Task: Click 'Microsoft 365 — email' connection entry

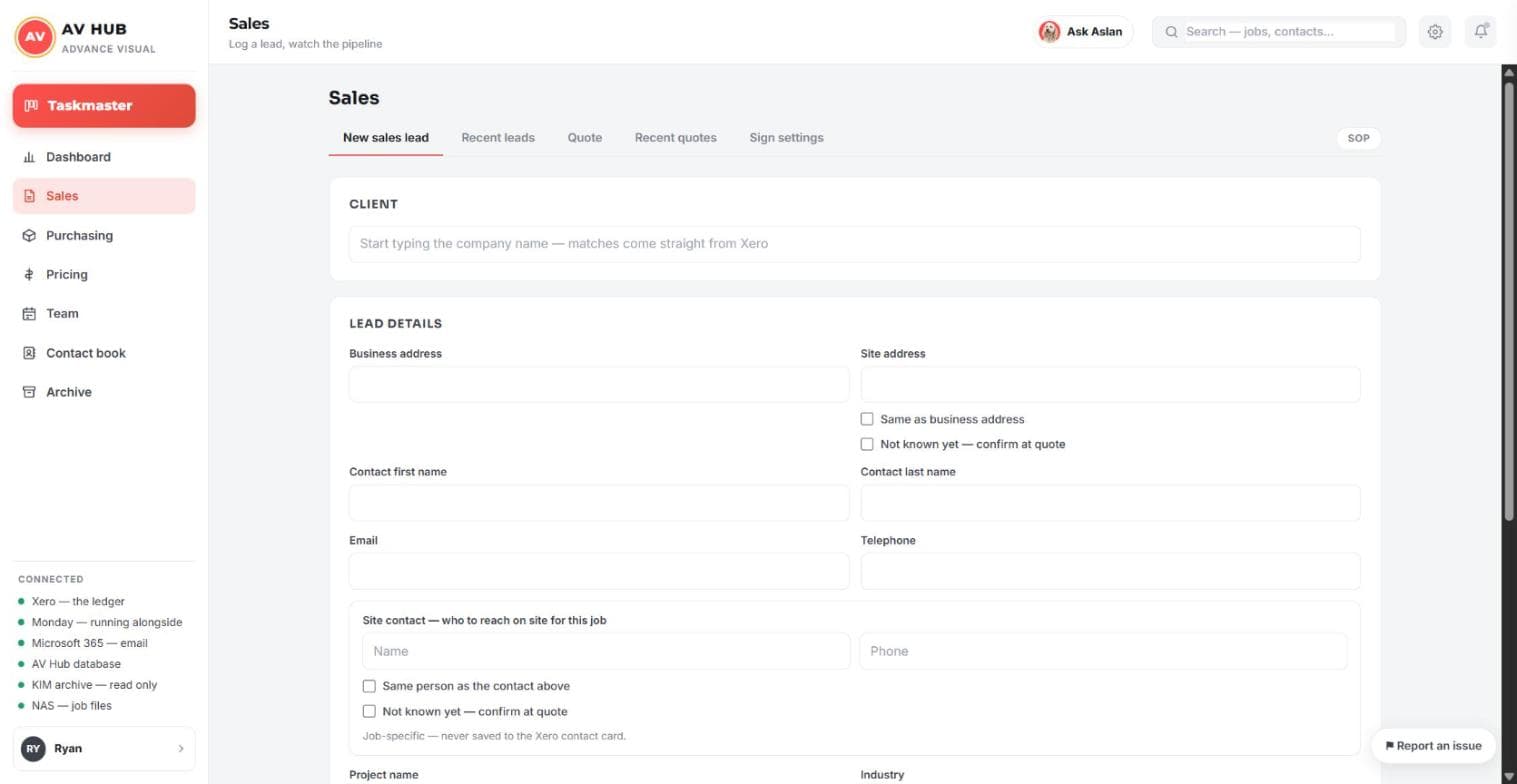Action: click(83, 644)
